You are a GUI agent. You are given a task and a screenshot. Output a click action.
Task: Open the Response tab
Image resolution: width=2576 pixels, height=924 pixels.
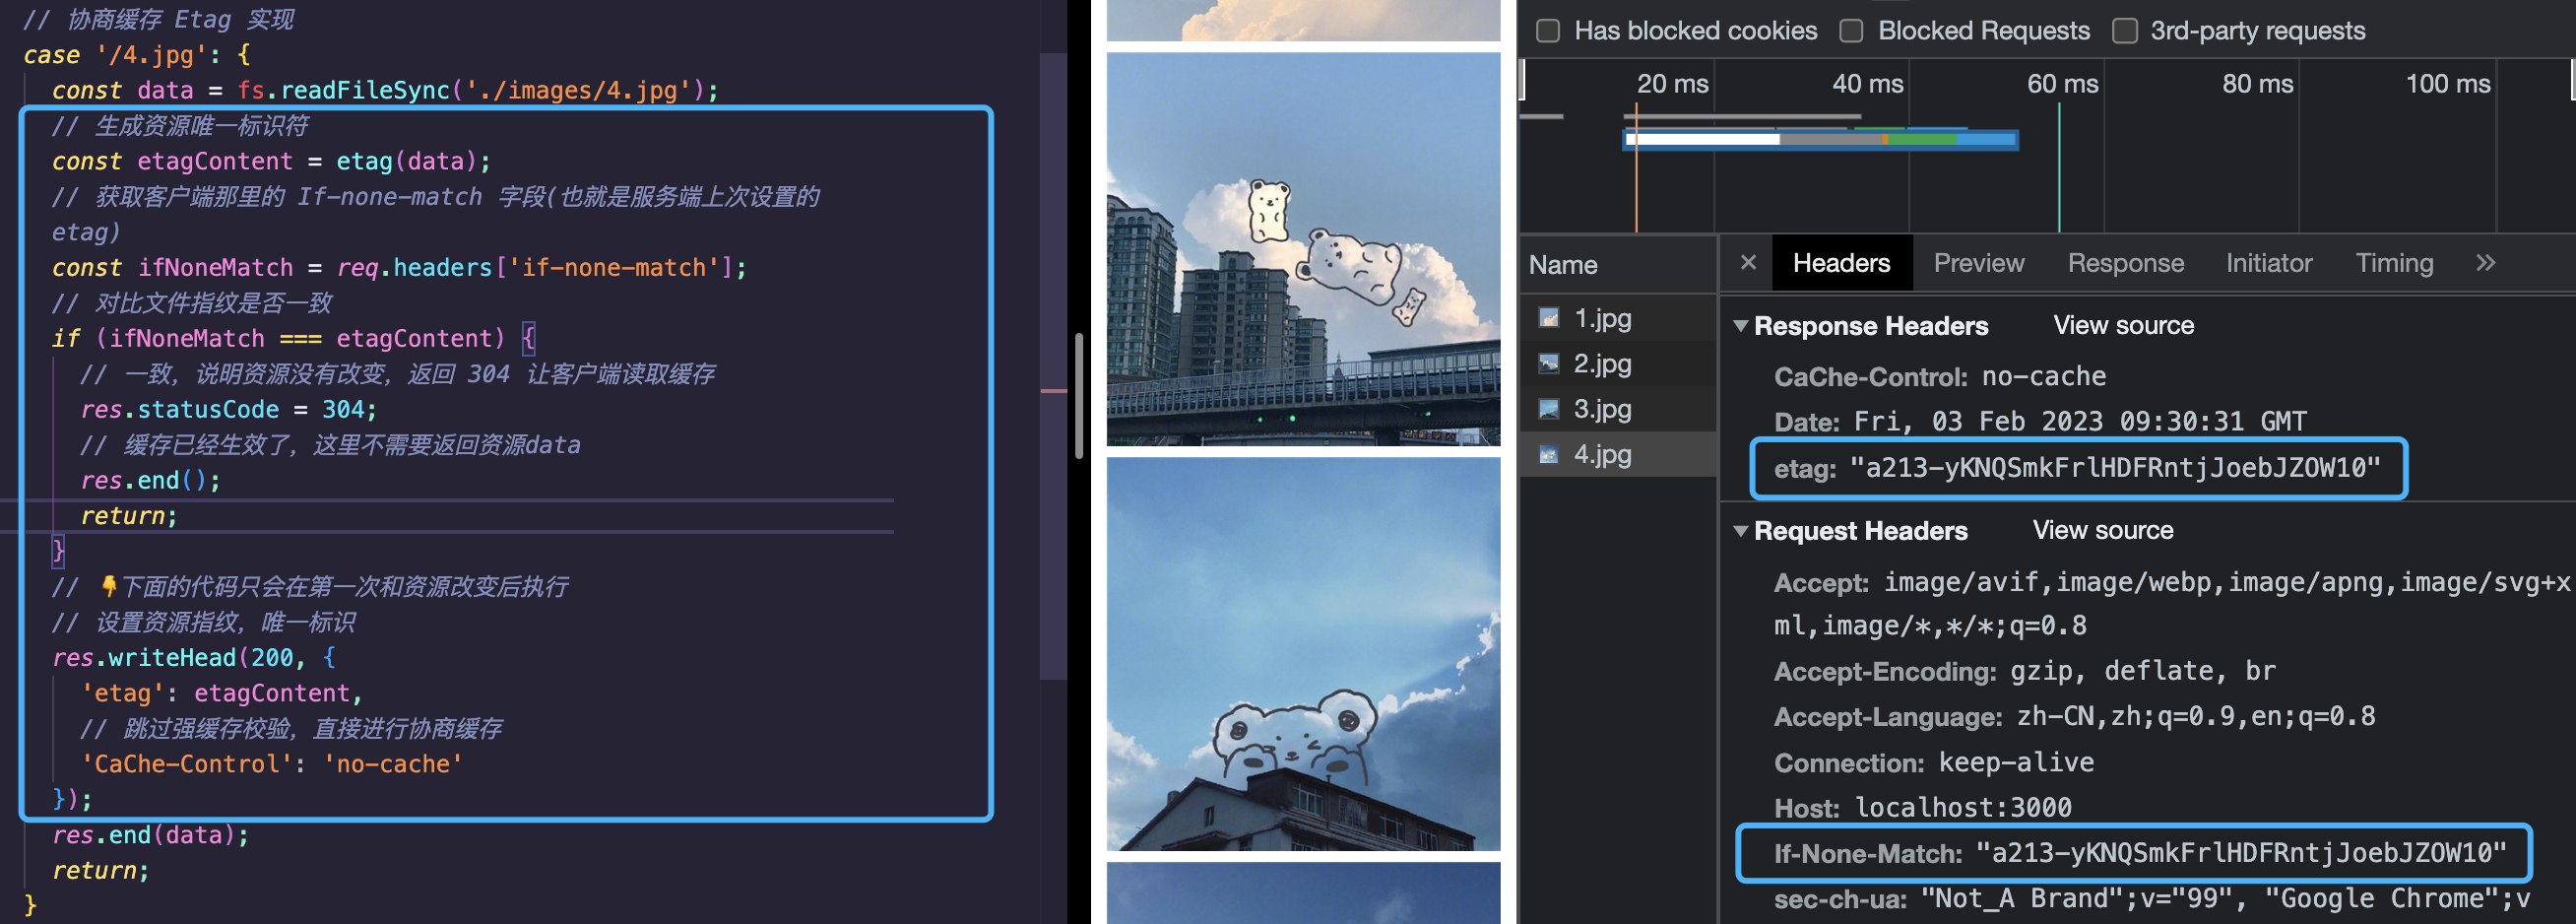pos(2125,263)
